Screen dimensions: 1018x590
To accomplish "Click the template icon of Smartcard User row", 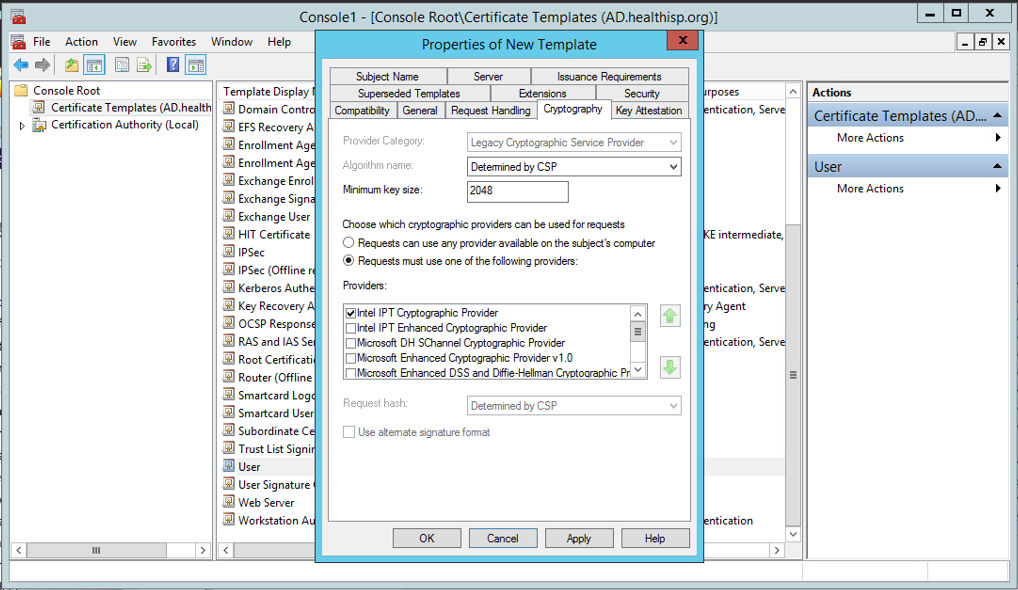I will 229,413.
